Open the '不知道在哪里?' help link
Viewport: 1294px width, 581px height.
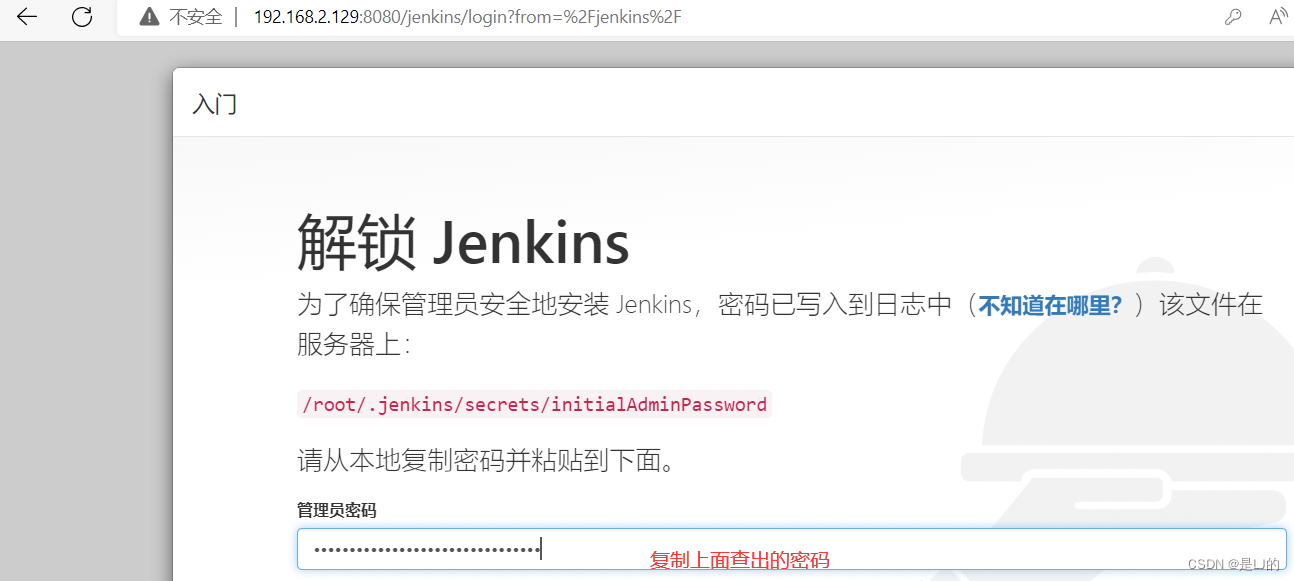tap(1050, 305)
